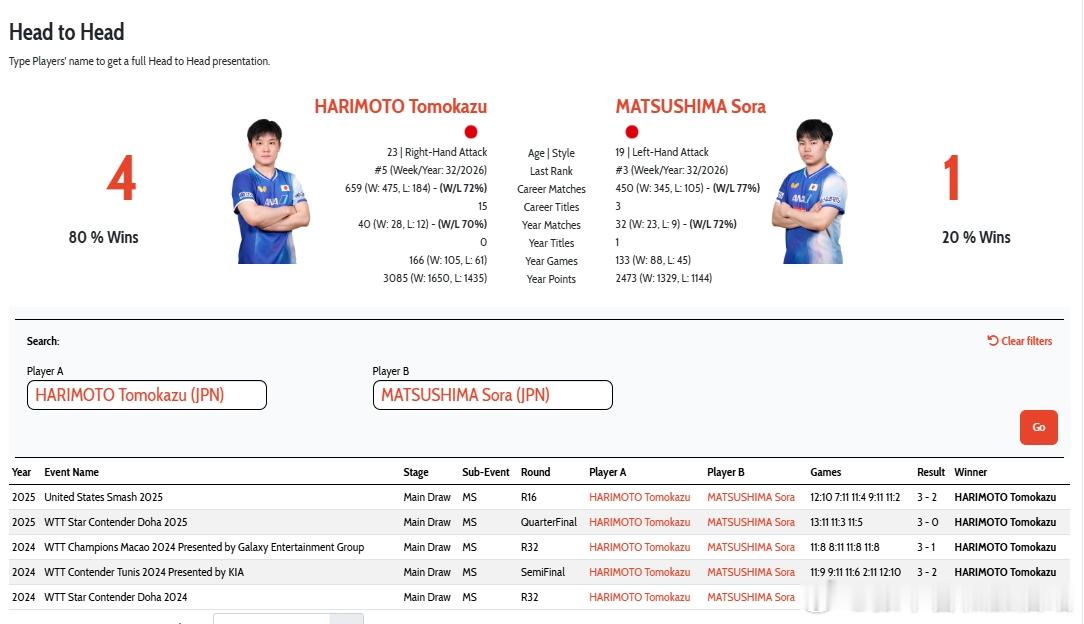The height and width of the screenshot is (624, 1084).
Task: Sort by Sub-Event column header
Action: pos(485,472)
